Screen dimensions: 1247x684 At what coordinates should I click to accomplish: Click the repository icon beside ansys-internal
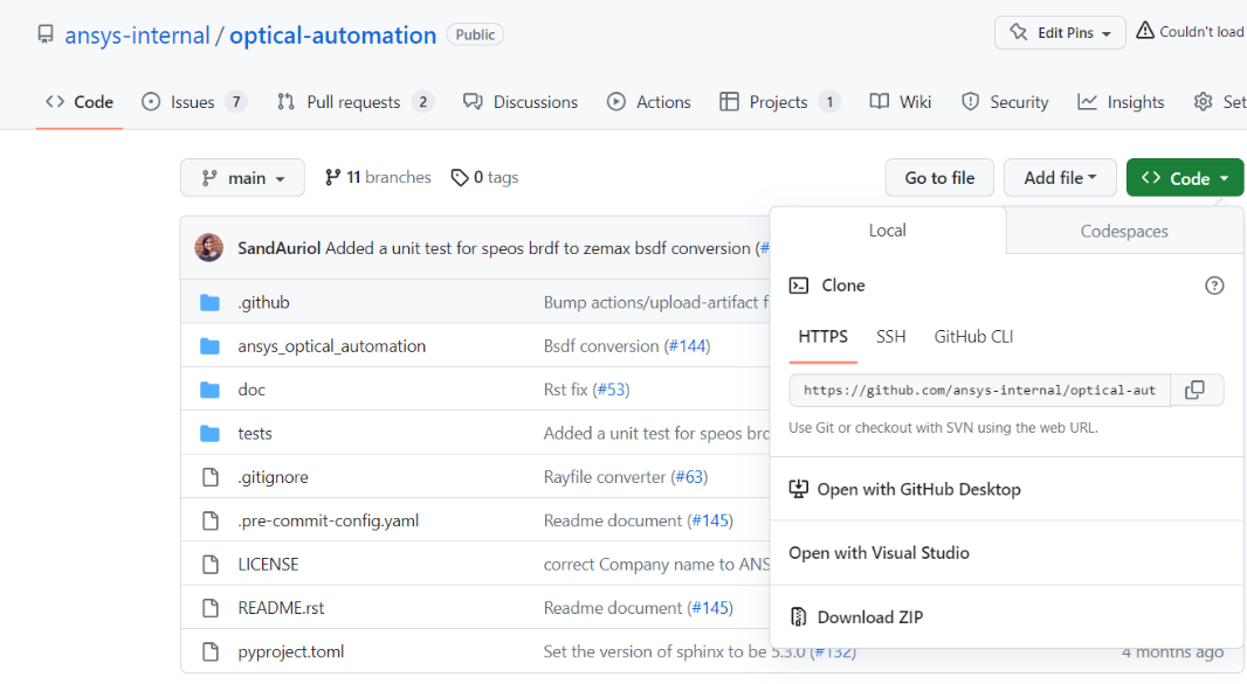[x=45, y=35]
